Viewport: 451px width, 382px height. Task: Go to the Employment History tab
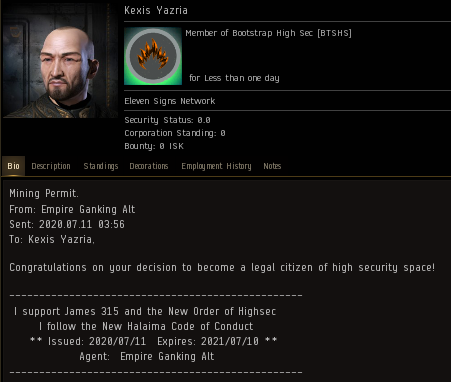(216, 166)
